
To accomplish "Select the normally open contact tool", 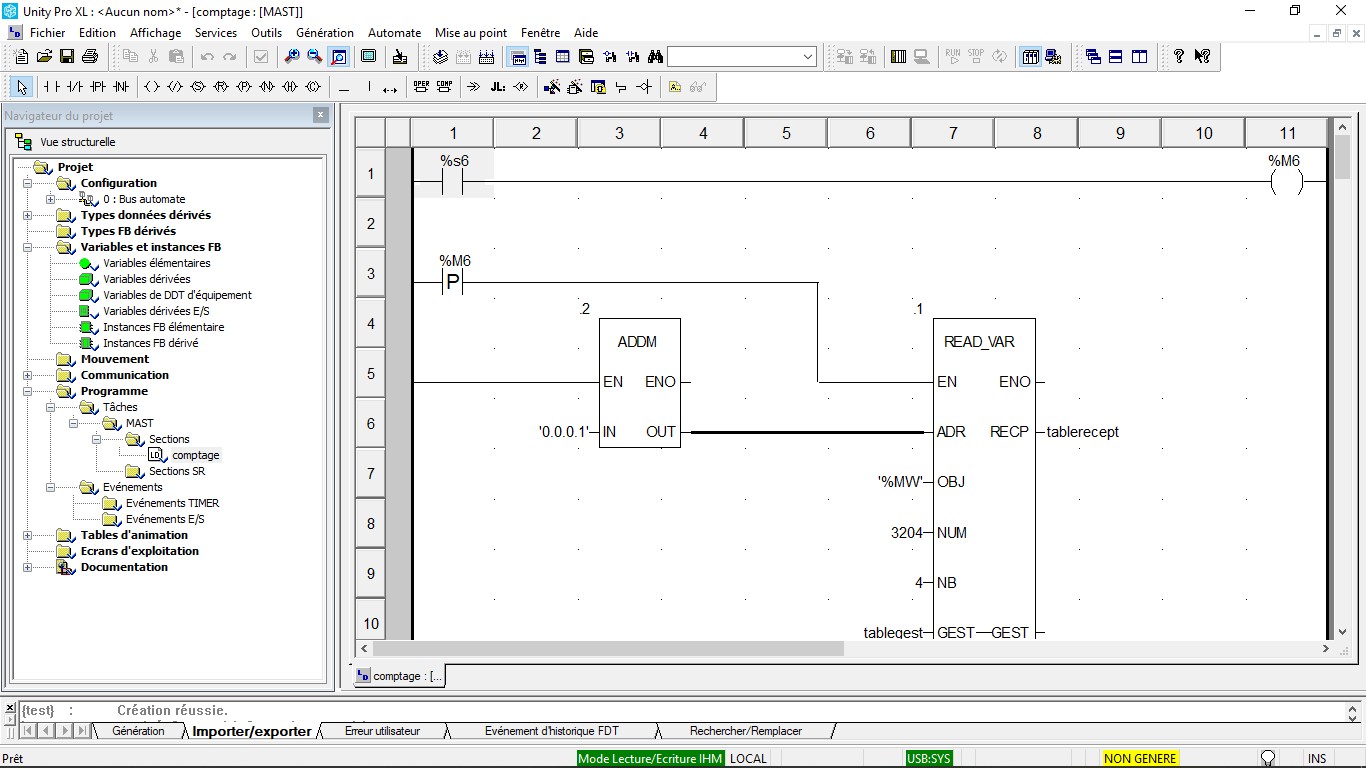I will click(51, 87).
